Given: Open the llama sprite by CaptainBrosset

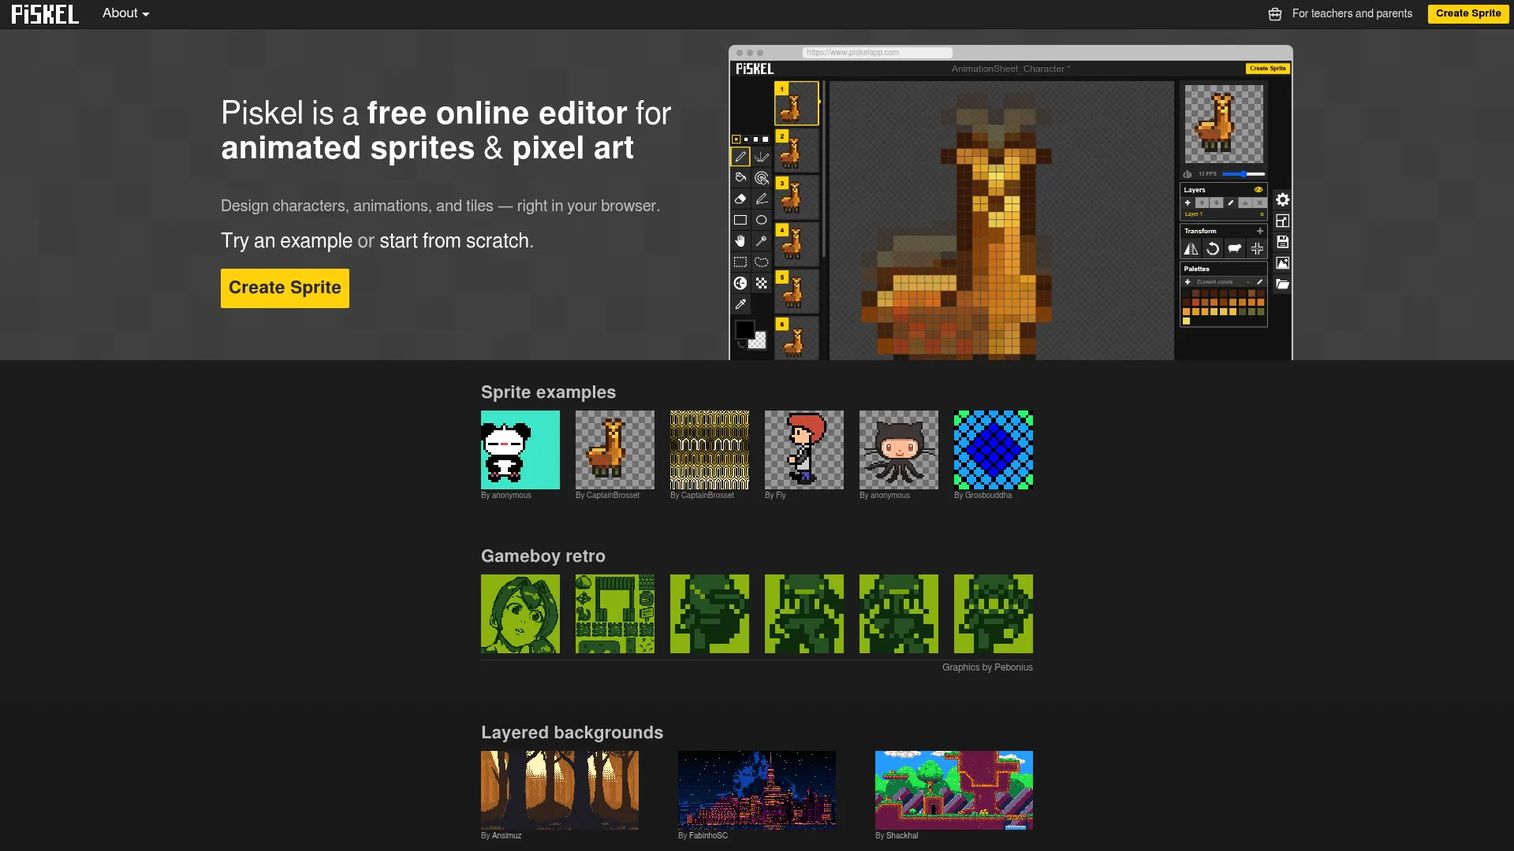Looking at the screenshot, I should point(615,450).
